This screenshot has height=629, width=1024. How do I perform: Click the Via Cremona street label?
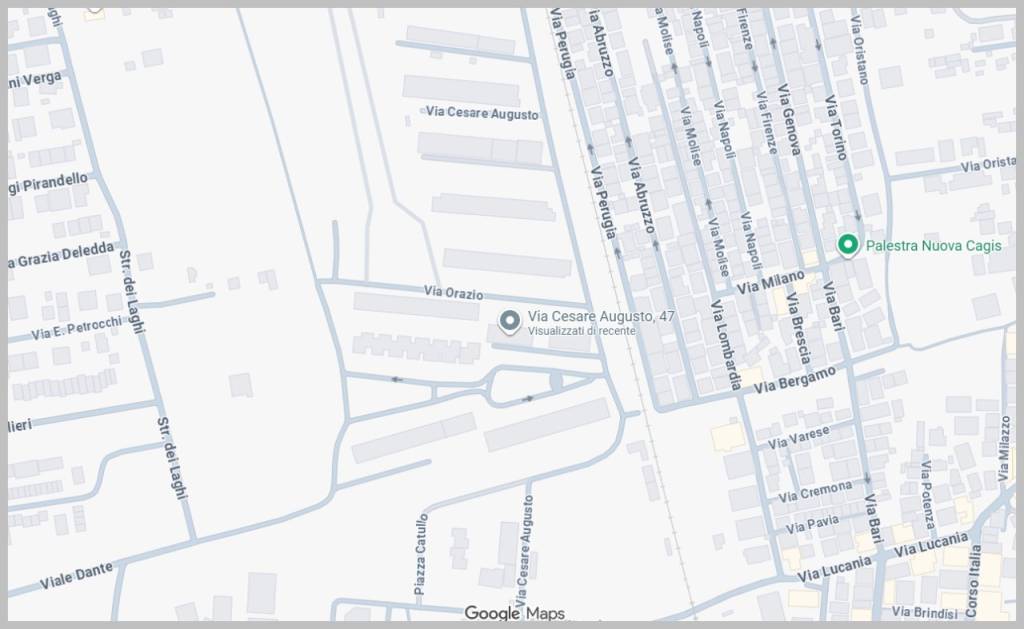pos(815,491)
